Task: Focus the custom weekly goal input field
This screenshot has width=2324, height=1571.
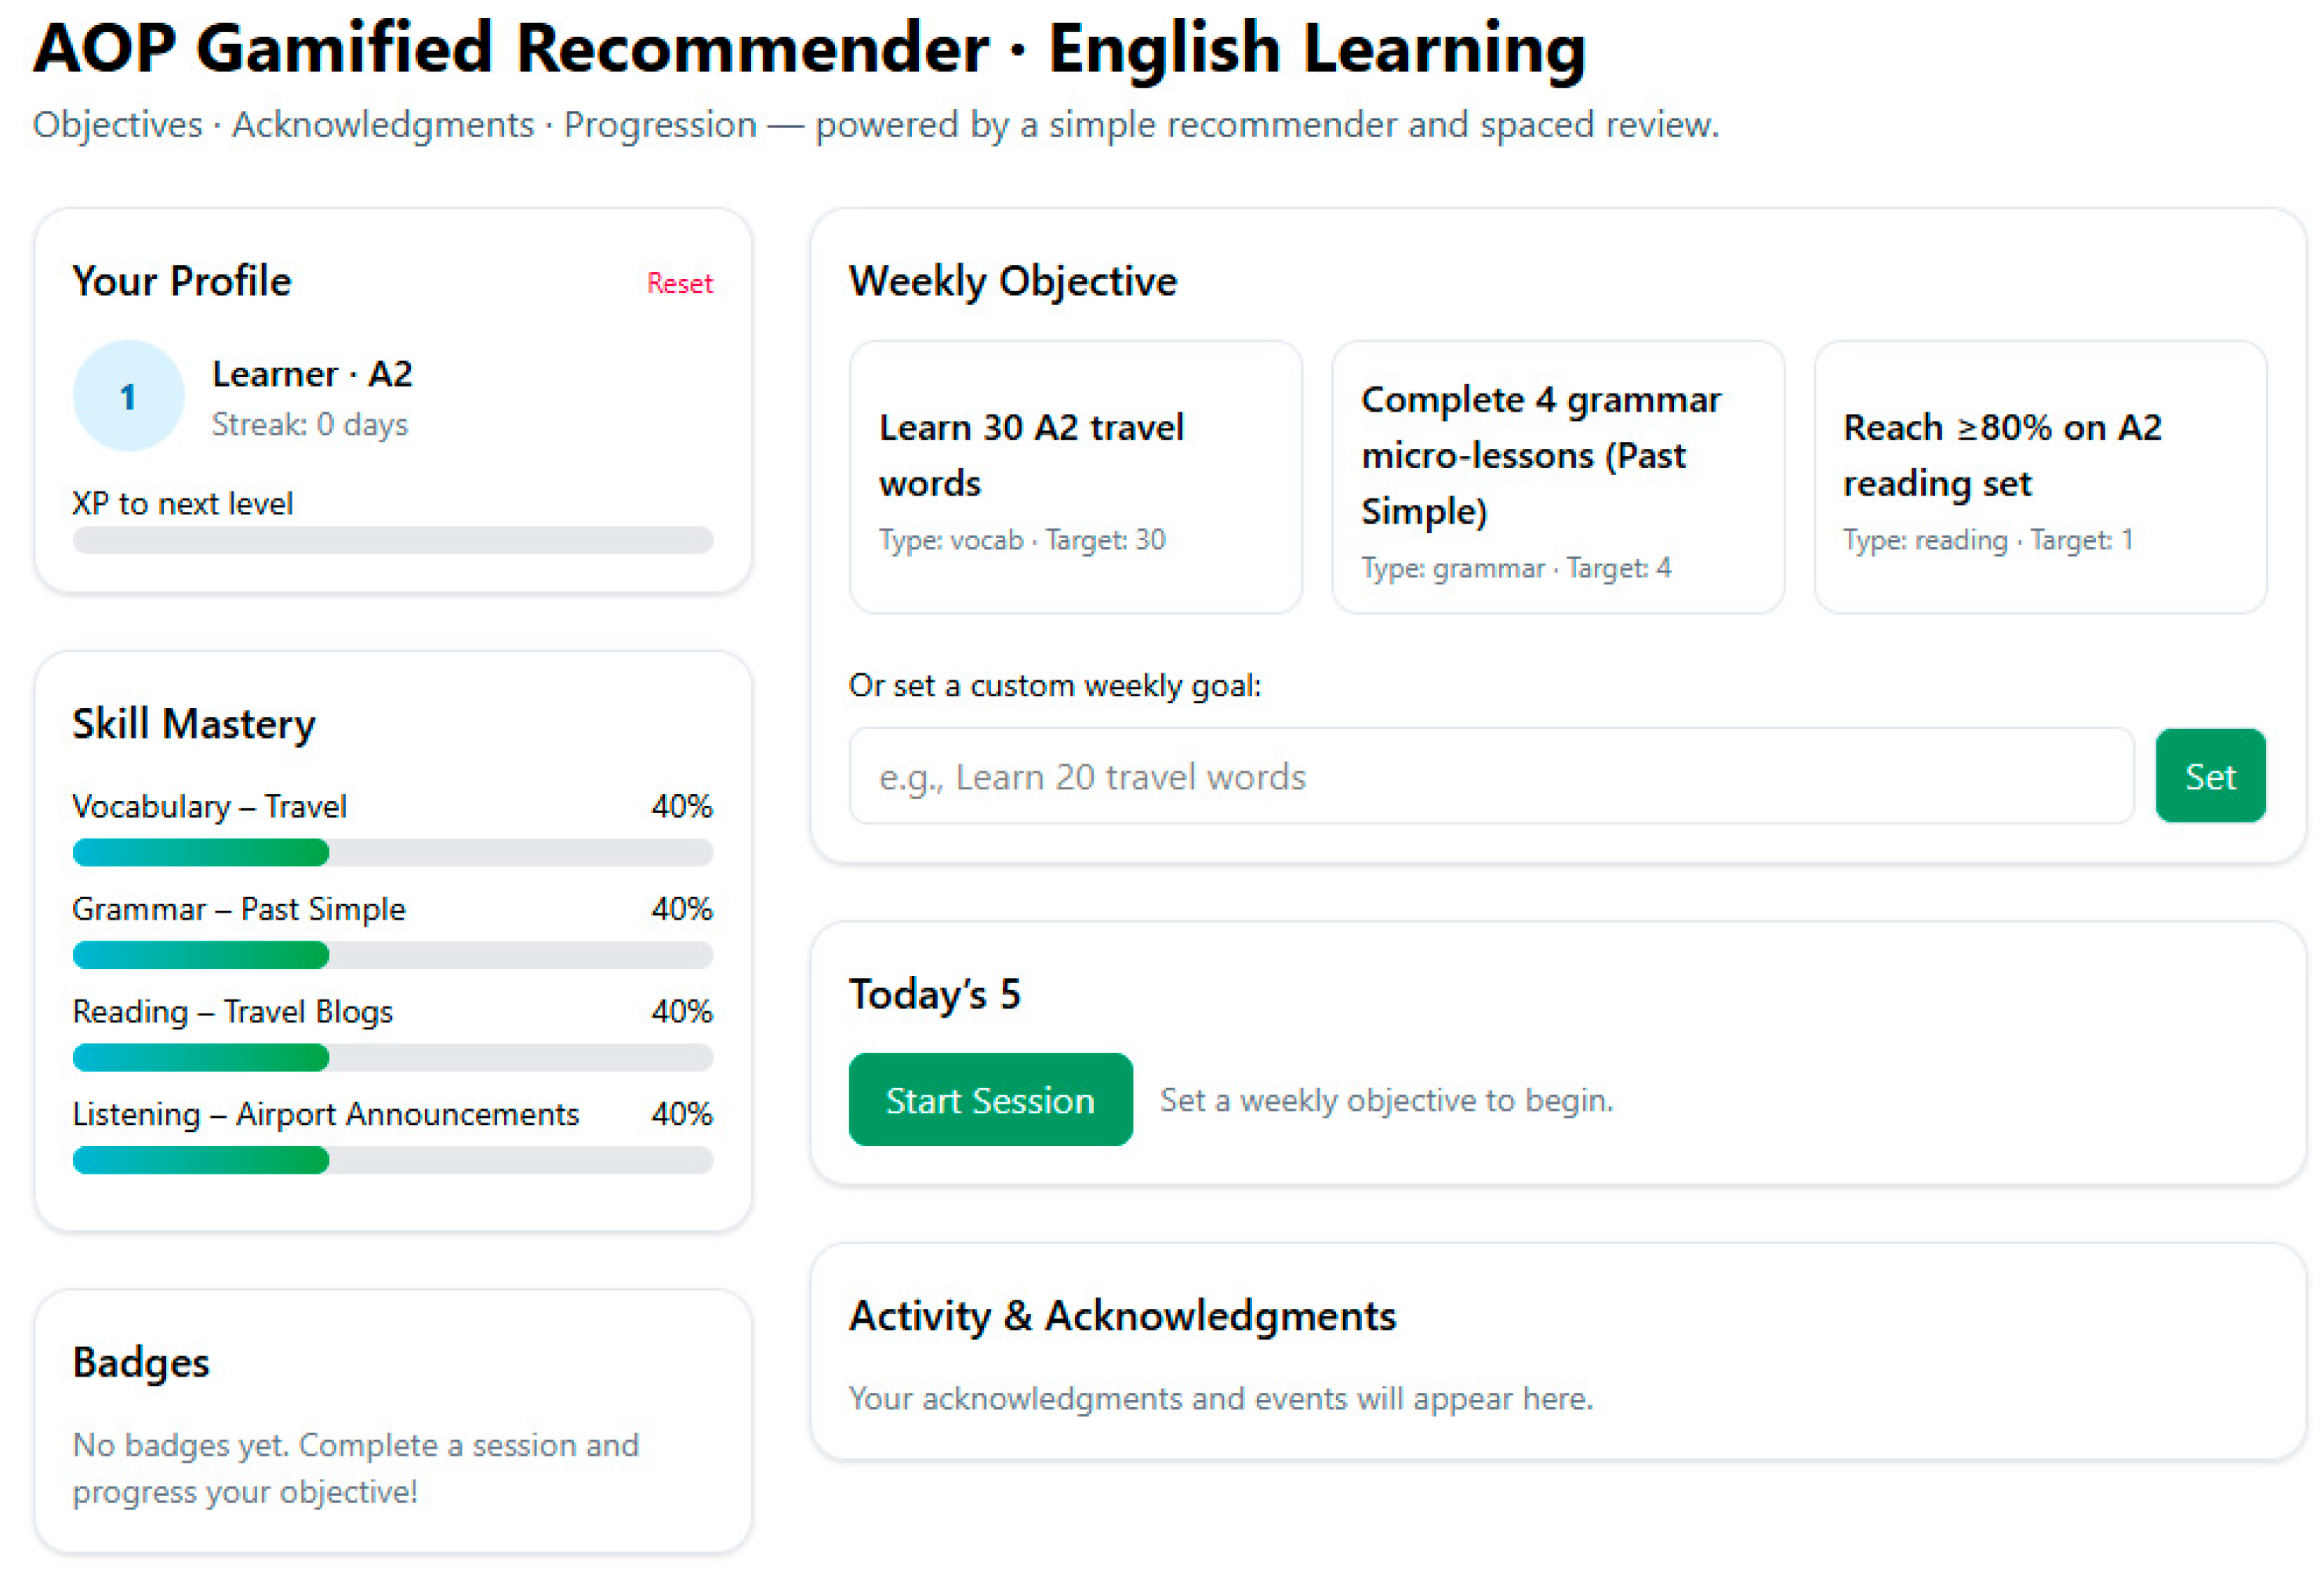Action: click(x=1490, y=776)
